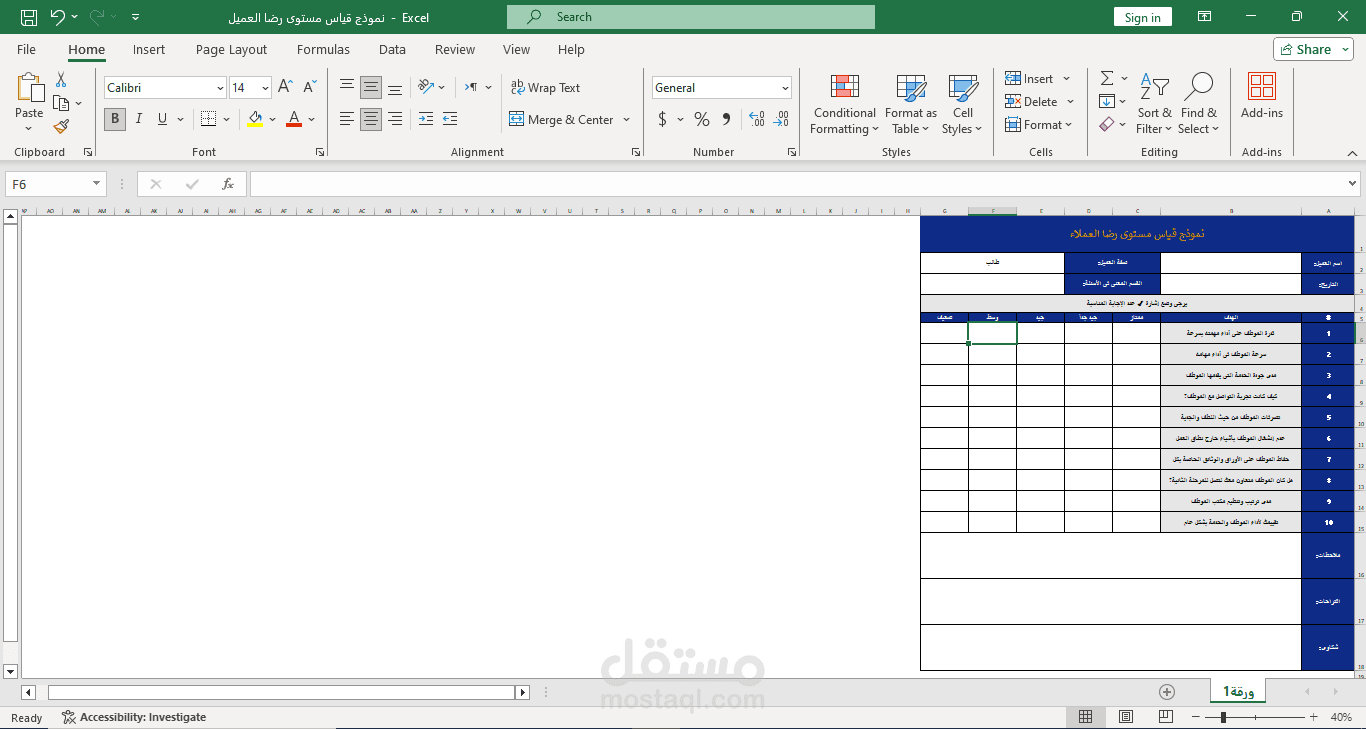Switch to the Data tab
Screen dimensions: 1366x729
pos(392,49)
